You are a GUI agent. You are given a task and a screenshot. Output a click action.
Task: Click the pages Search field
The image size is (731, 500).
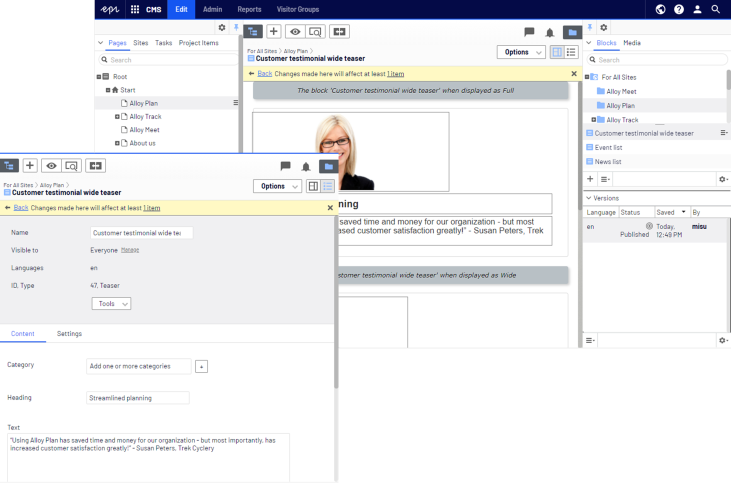(x=169, y=60)
